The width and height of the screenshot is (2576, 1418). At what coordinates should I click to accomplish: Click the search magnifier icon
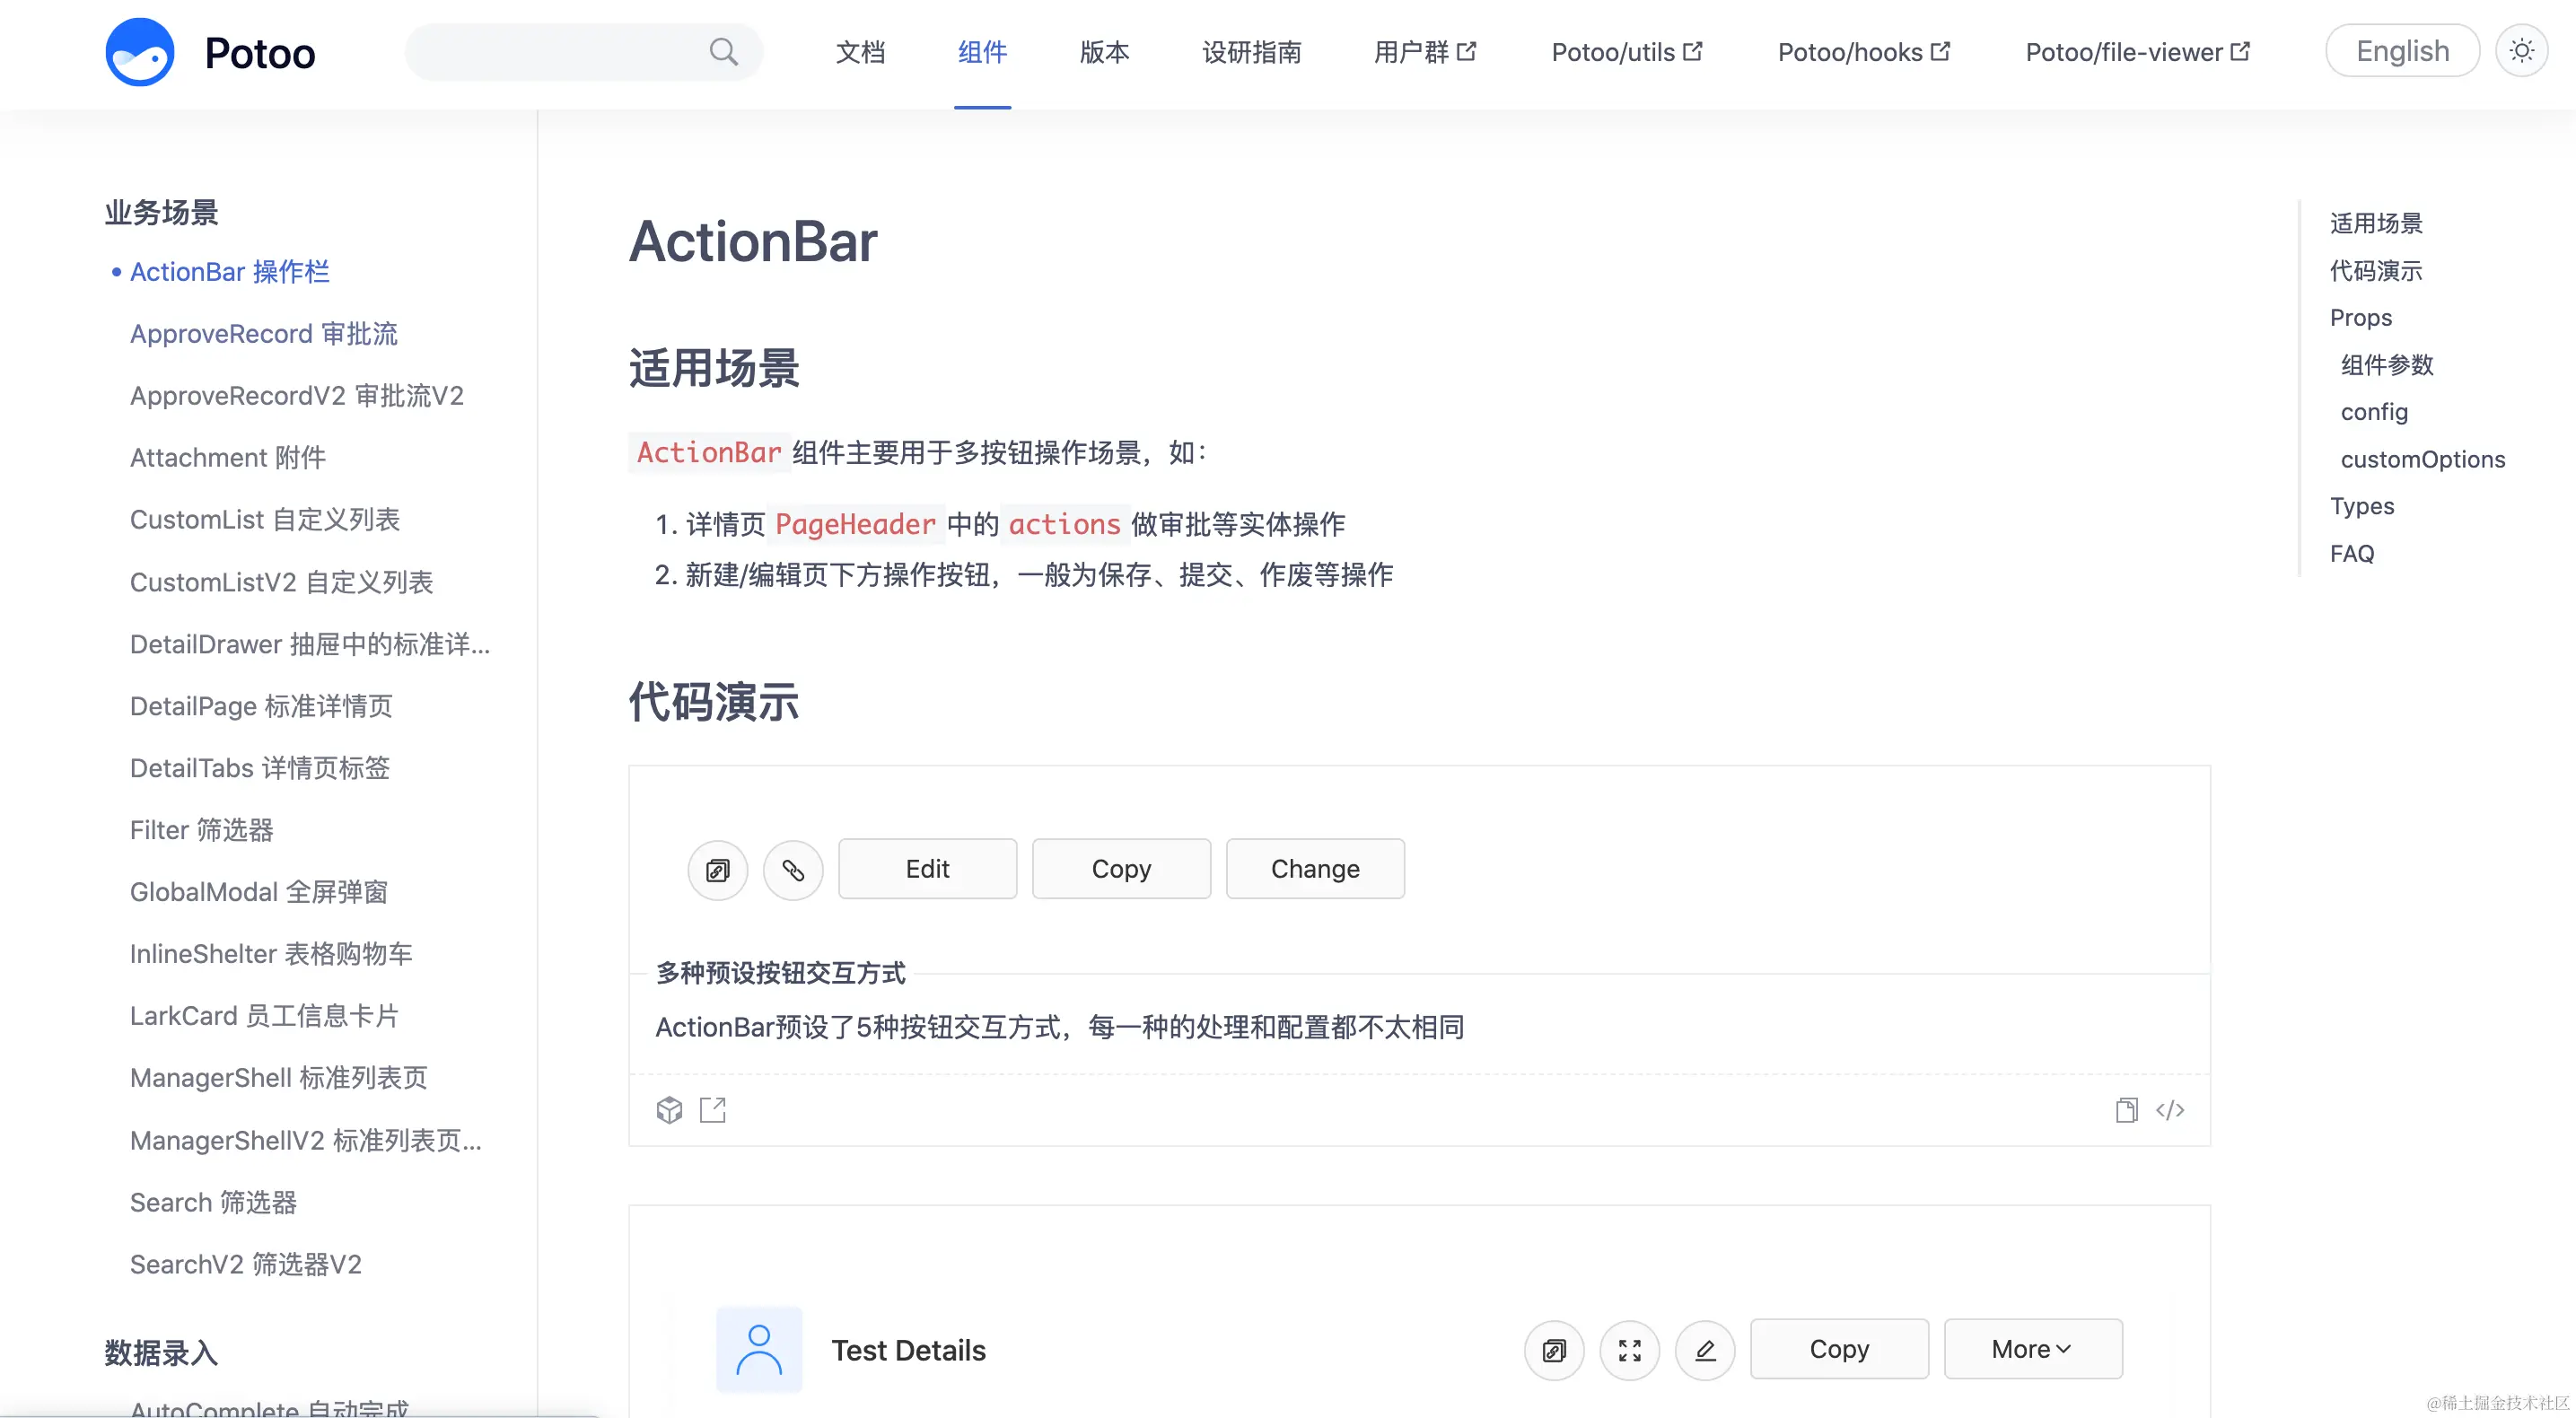click(x=723, y=51)
